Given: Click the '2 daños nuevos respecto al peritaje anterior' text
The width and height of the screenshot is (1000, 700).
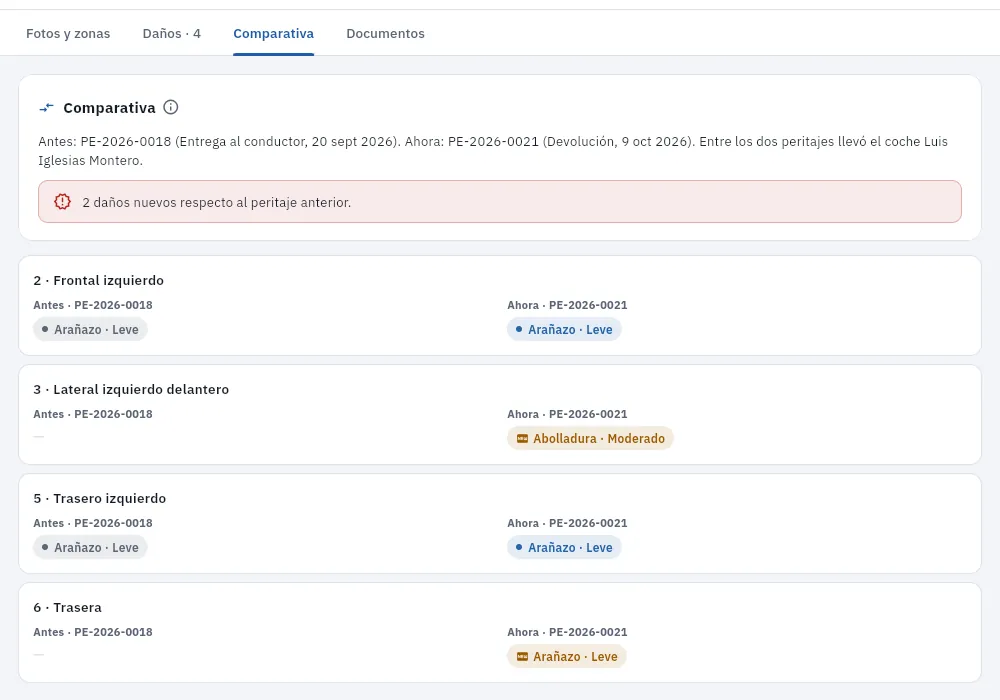Looking at the screenshot, I should click(217, 202).
